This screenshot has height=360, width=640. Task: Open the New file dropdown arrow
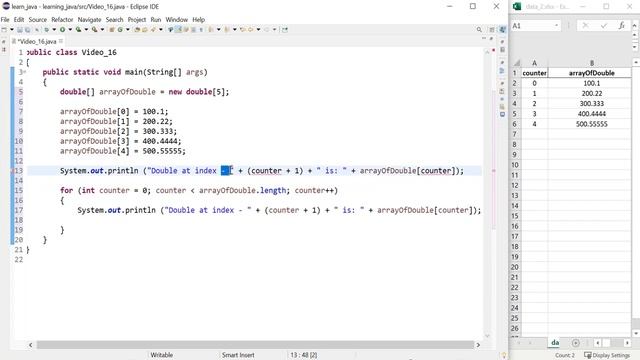point(12,30)
